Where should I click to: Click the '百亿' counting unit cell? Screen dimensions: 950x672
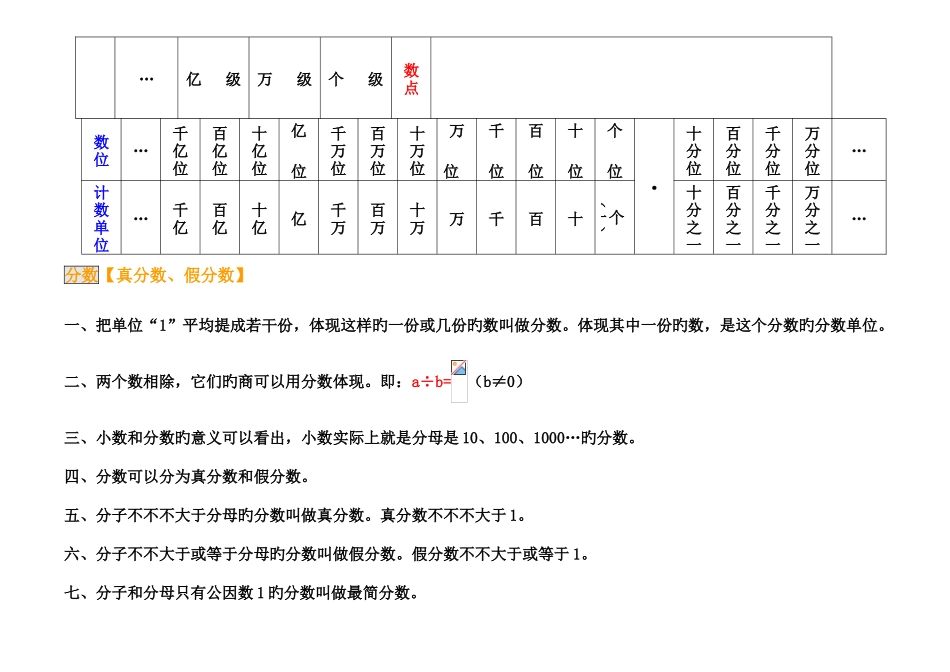(x=219, y=218)
